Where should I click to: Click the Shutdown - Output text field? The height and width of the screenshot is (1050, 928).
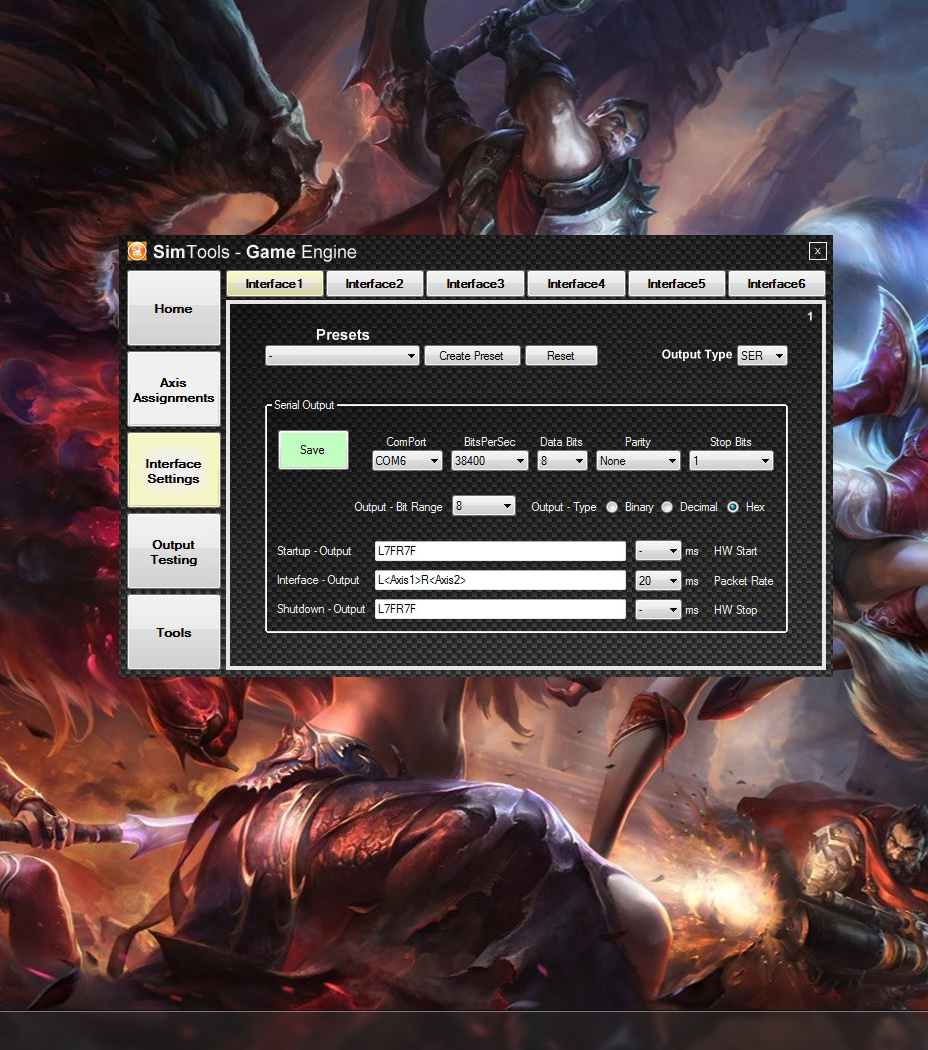tap(500, 609)
